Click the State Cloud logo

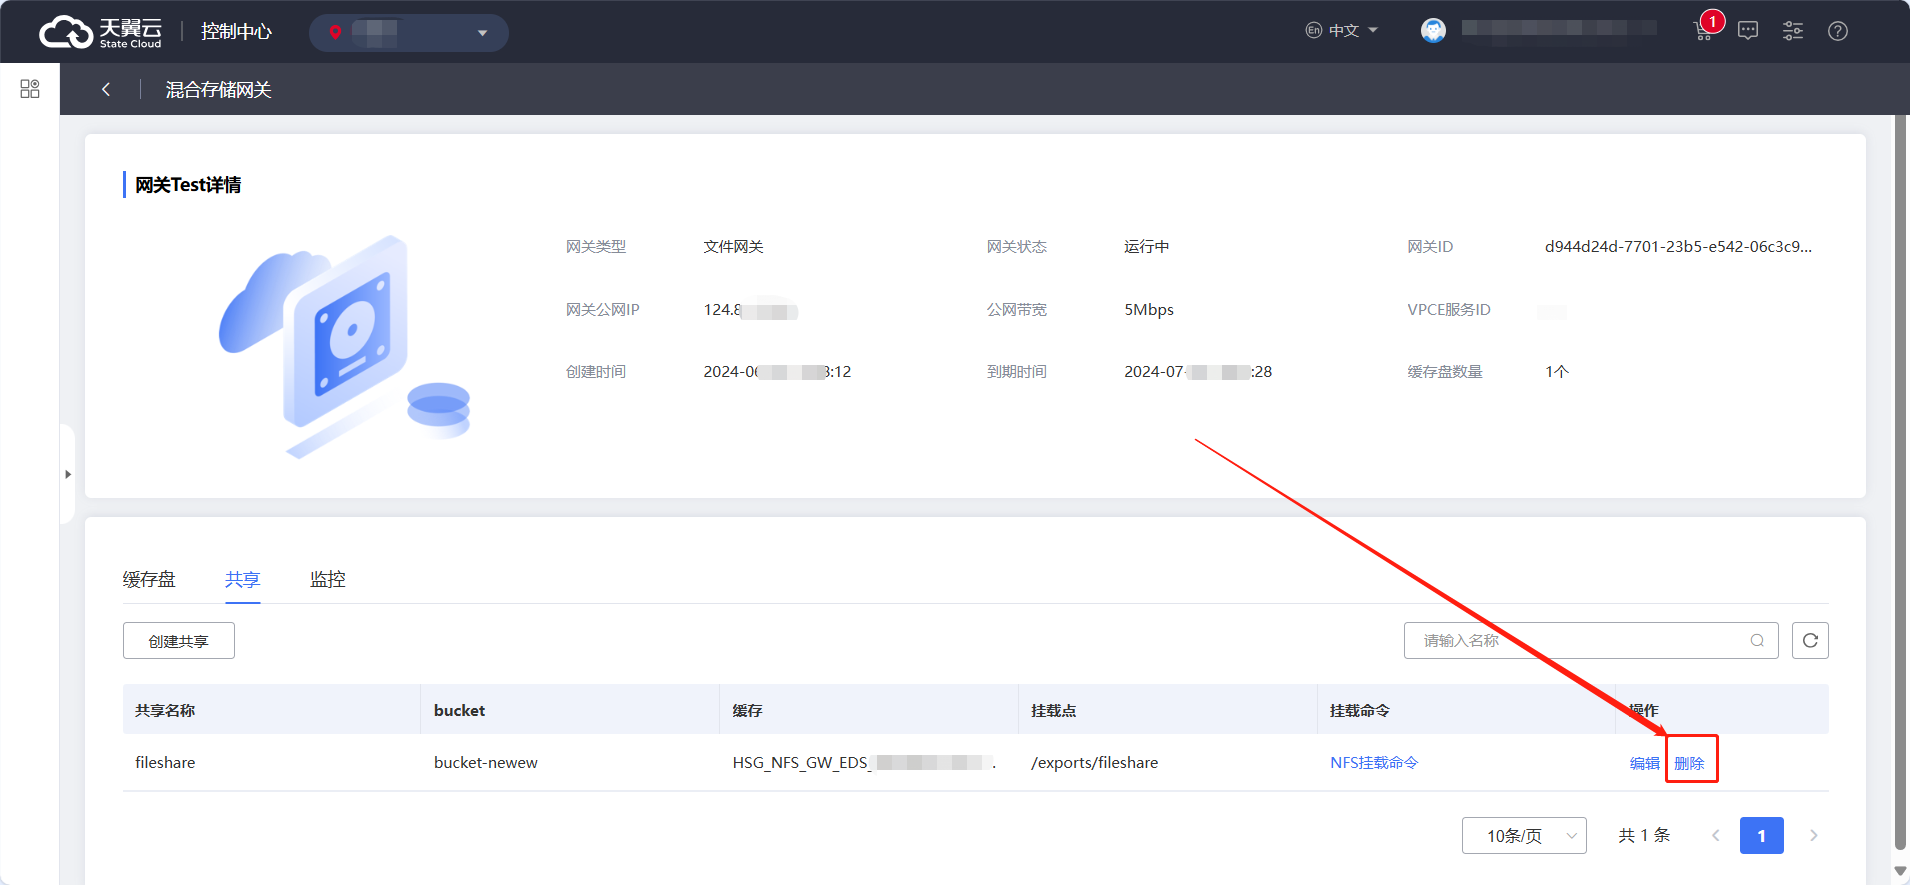pos(100,32)
